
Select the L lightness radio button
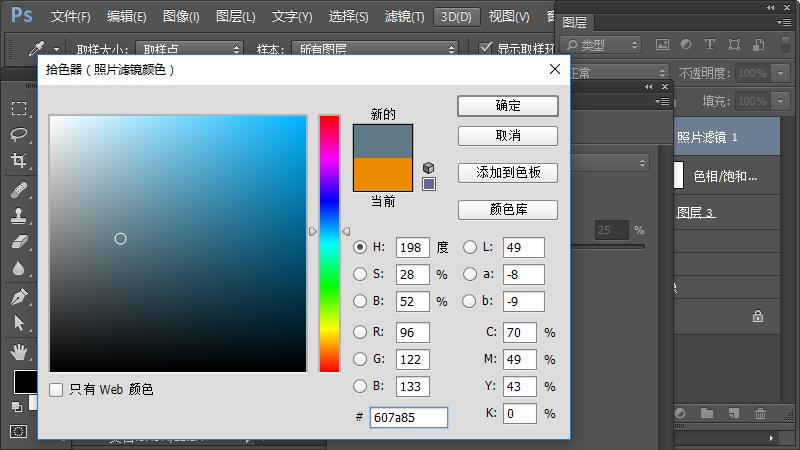click(x=469, y=247)
